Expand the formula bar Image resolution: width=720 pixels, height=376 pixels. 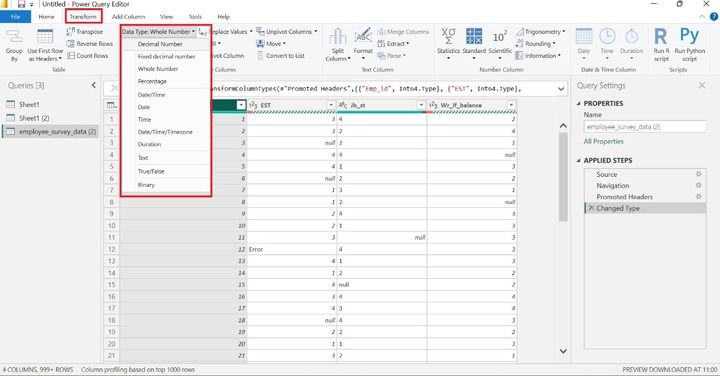tap(561, 89)
